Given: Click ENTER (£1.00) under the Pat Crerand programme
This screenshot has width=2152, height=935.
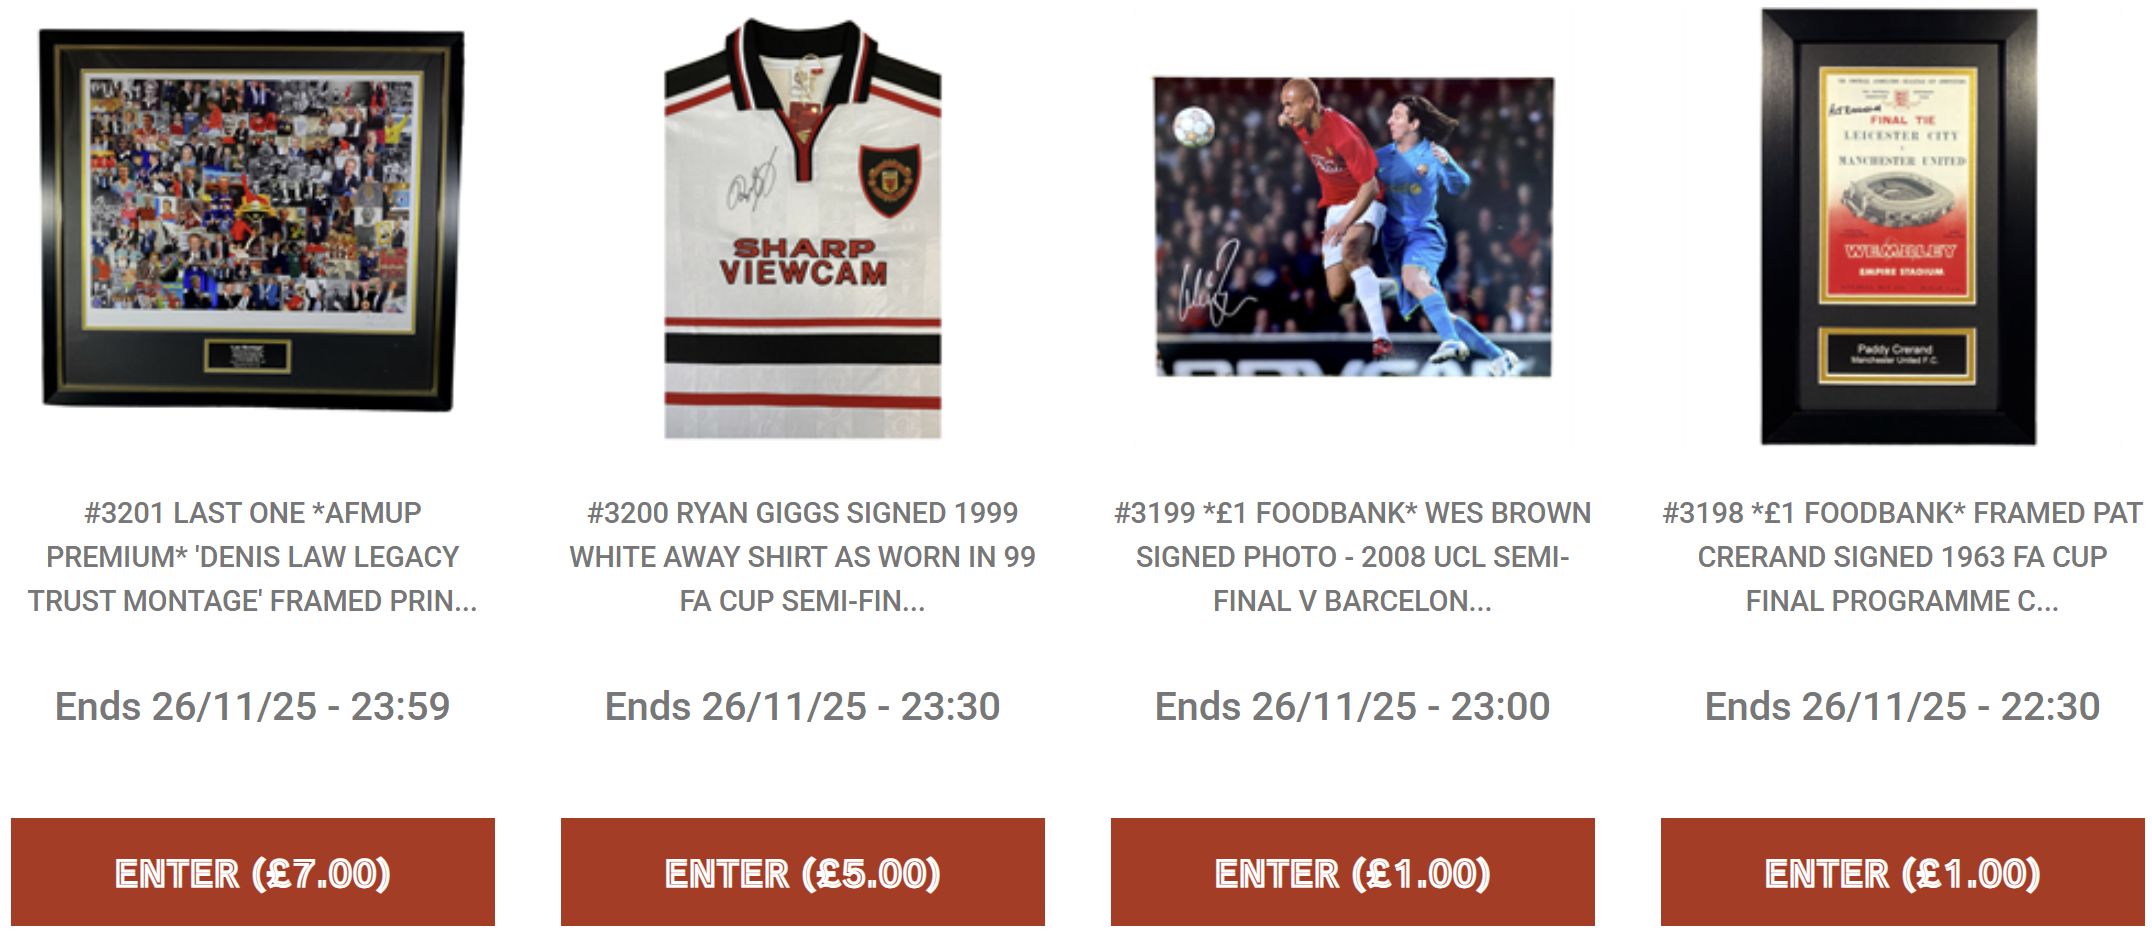Looking at the screenshot, I should click(x=1903, y=872).
